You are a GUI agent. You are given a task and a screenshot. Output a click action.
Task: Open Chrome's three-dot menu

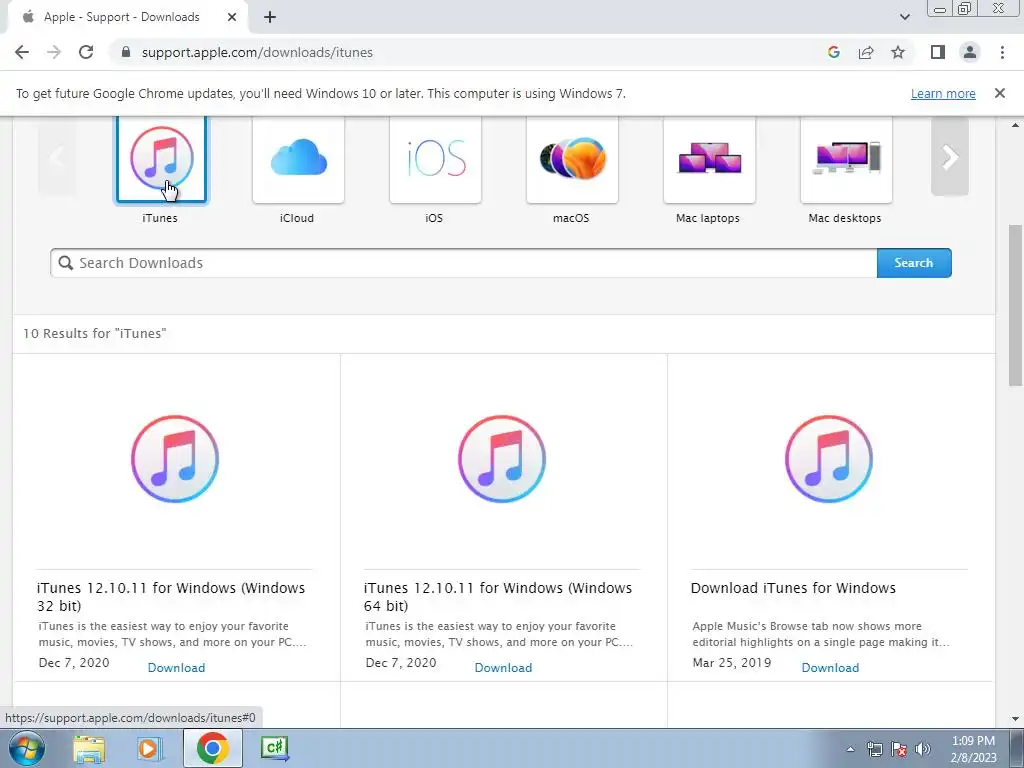click(1002, 52)
